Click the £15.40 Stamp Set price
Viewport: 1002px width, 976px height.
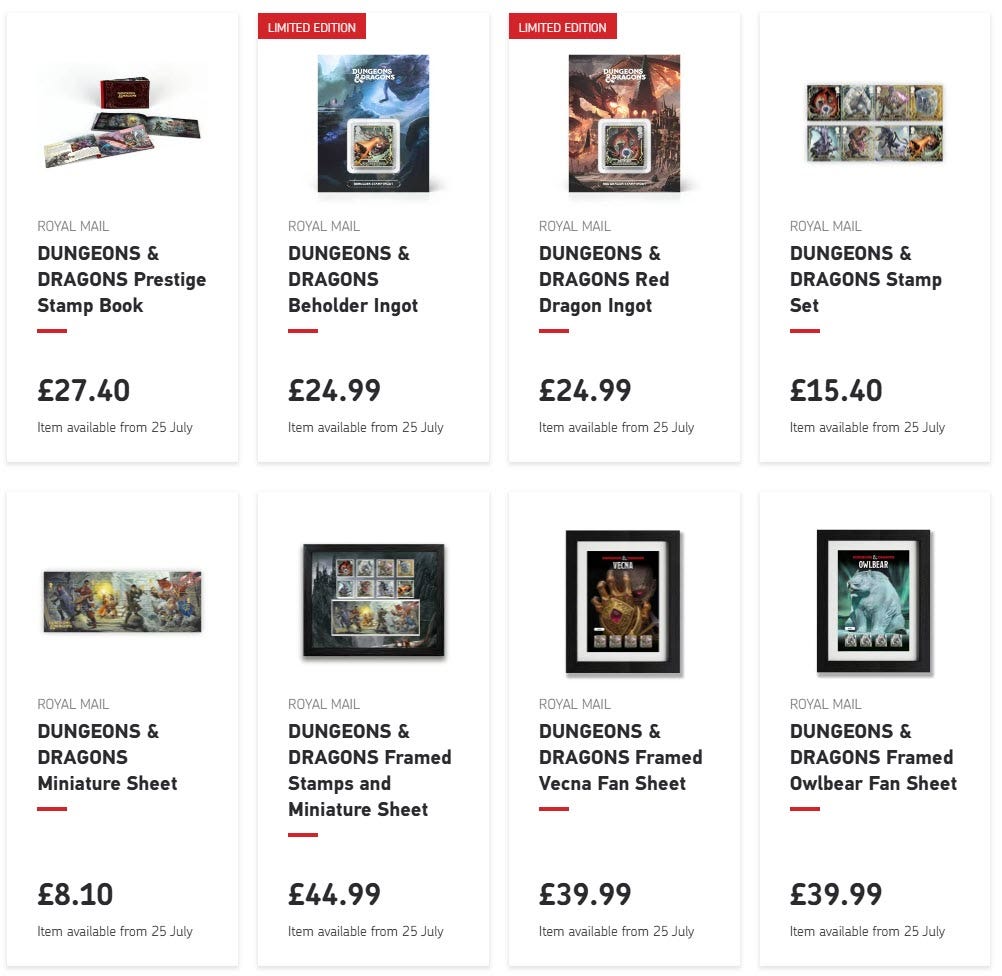click(836, 390)
